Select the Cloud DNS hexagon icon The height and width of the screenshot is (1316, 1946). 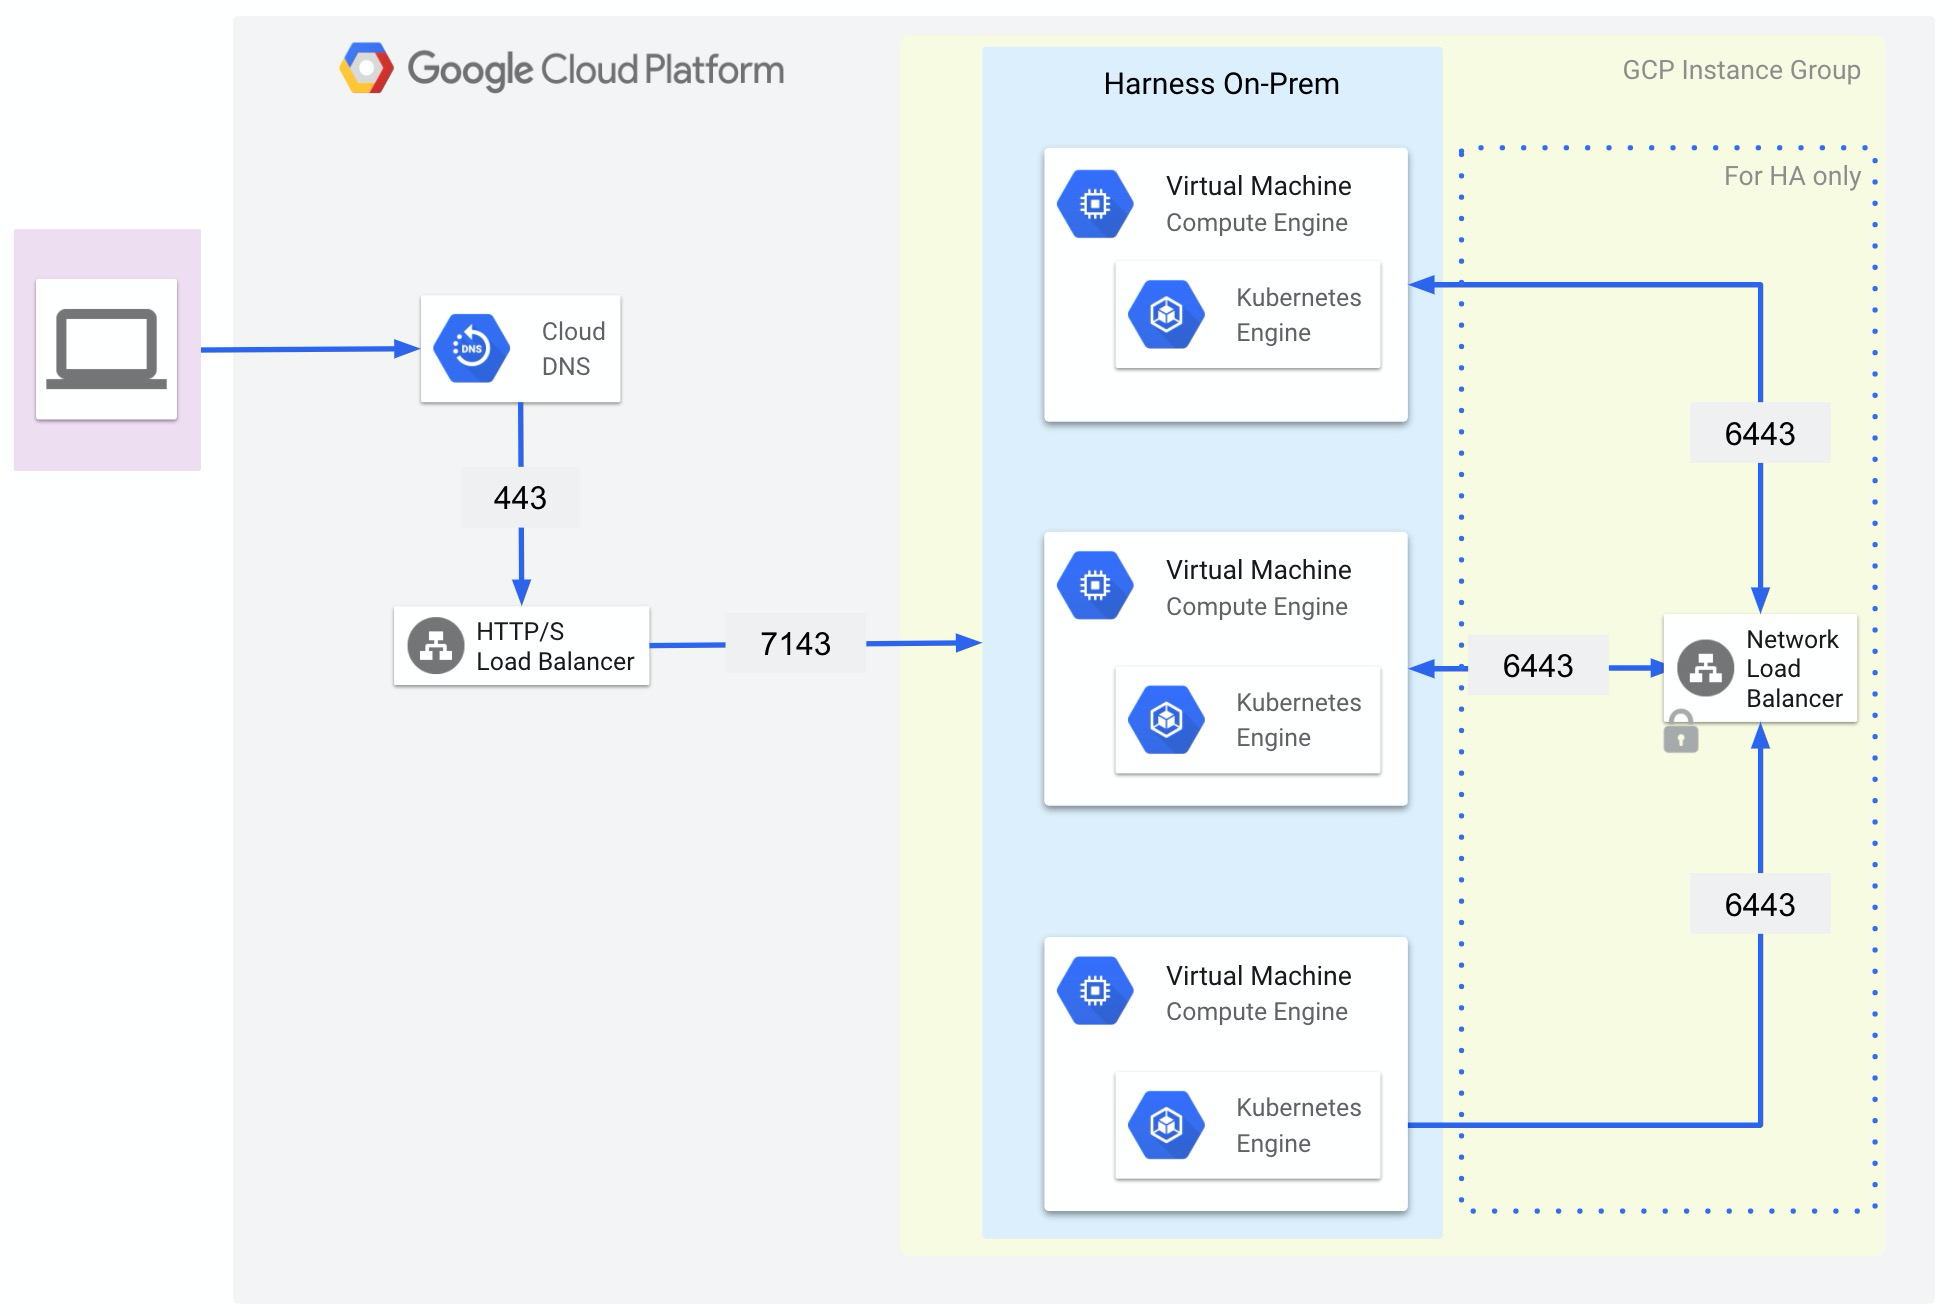click(472, 348)
